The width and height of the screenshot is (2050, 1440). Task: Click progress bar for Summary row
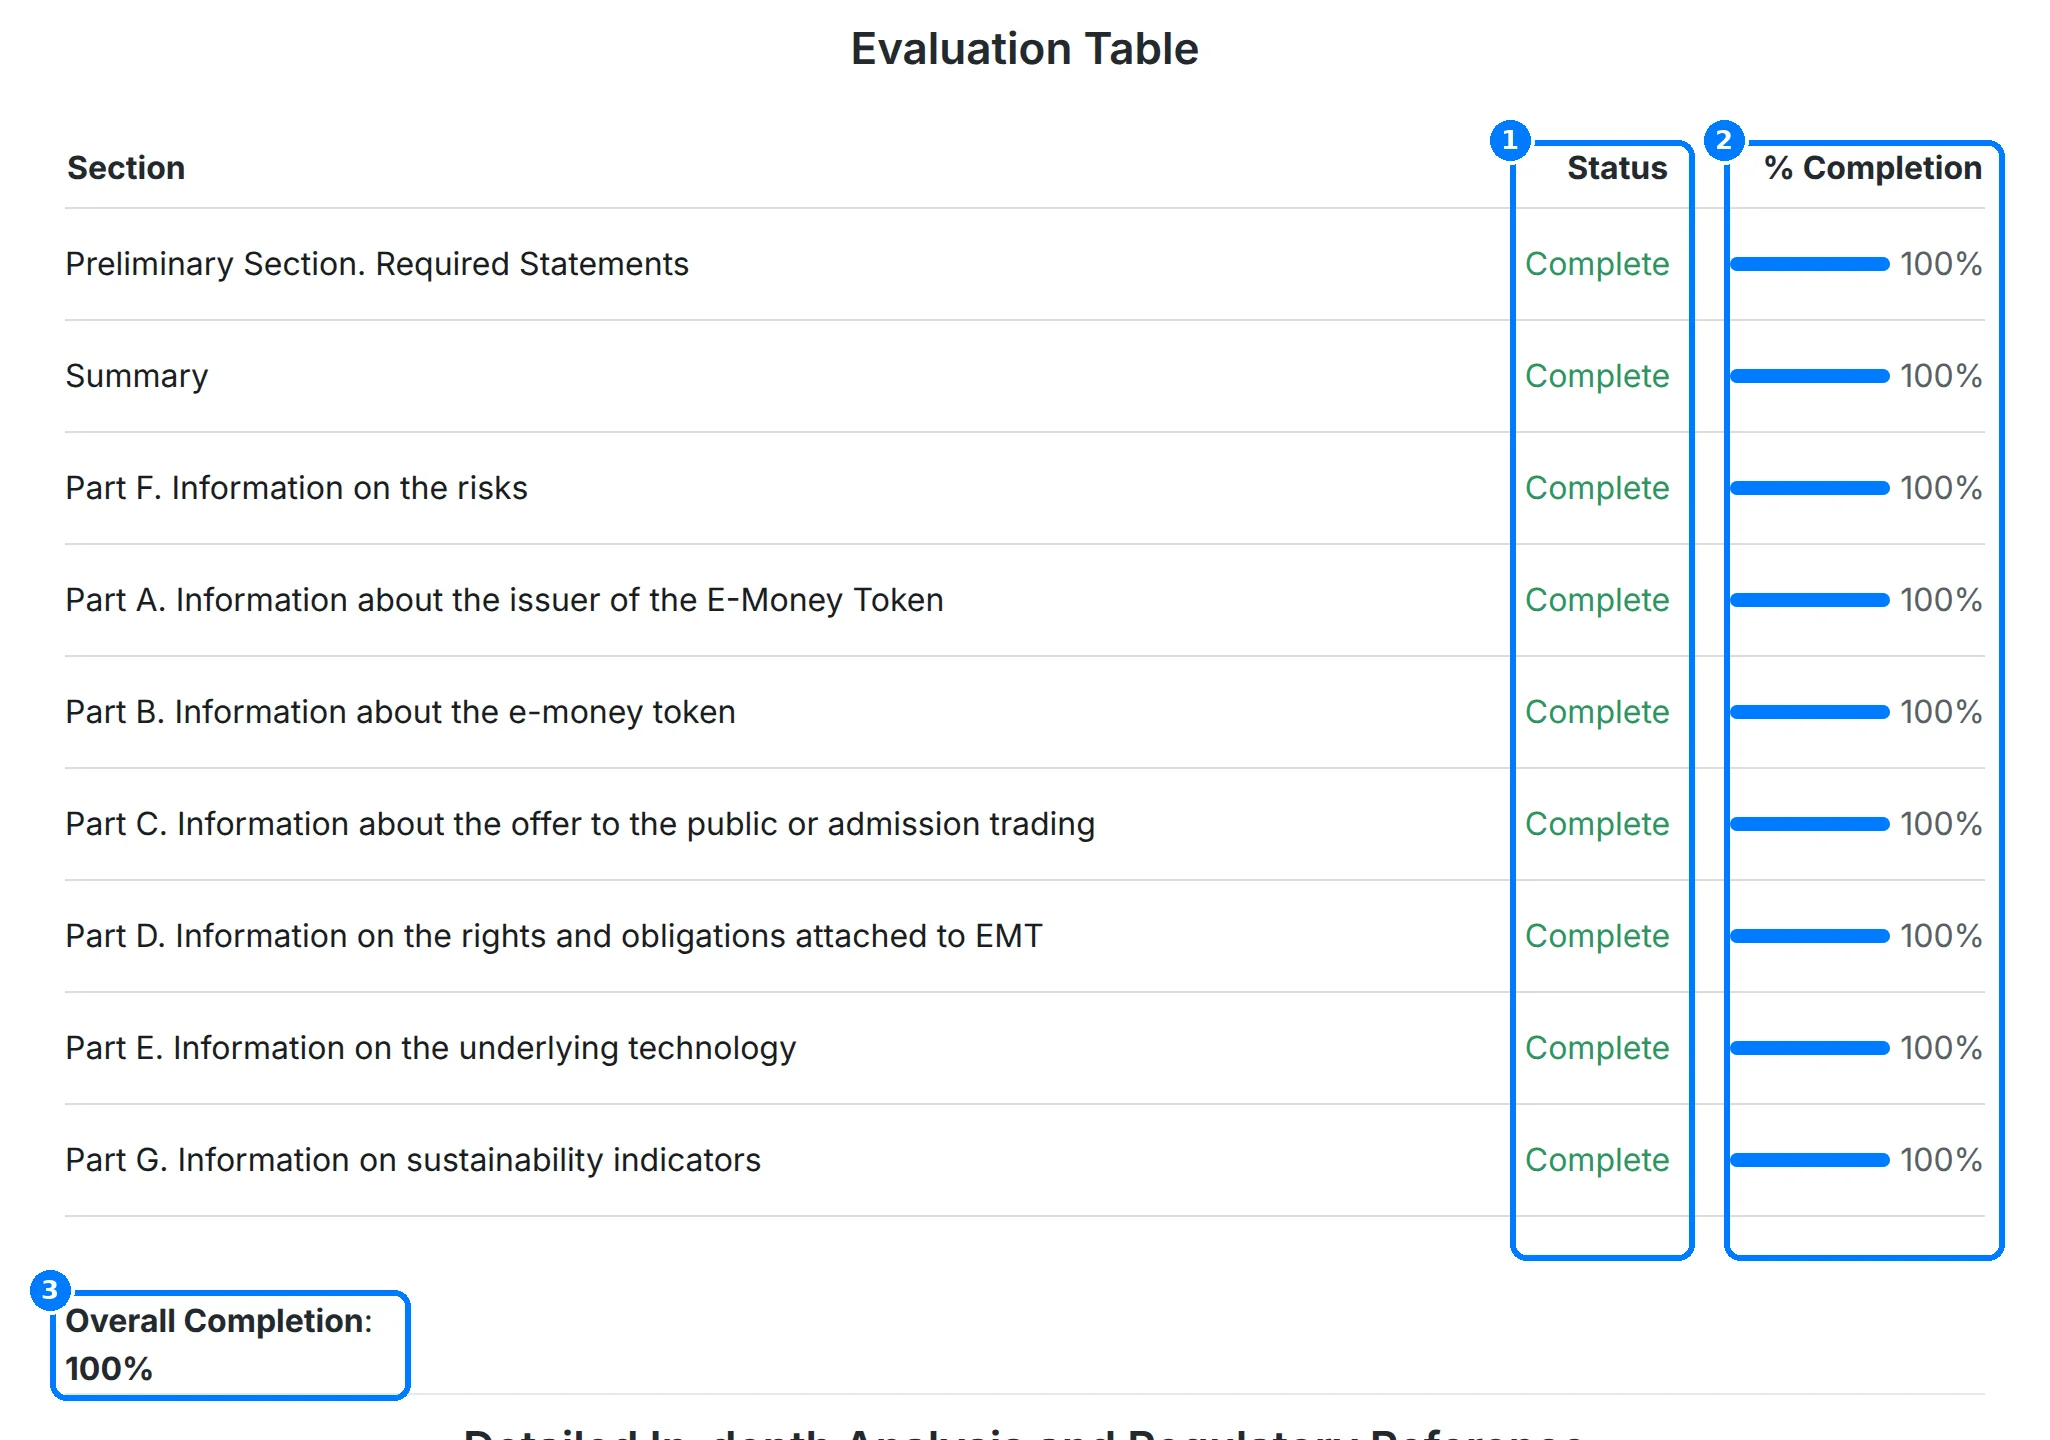click(1810, 376)
